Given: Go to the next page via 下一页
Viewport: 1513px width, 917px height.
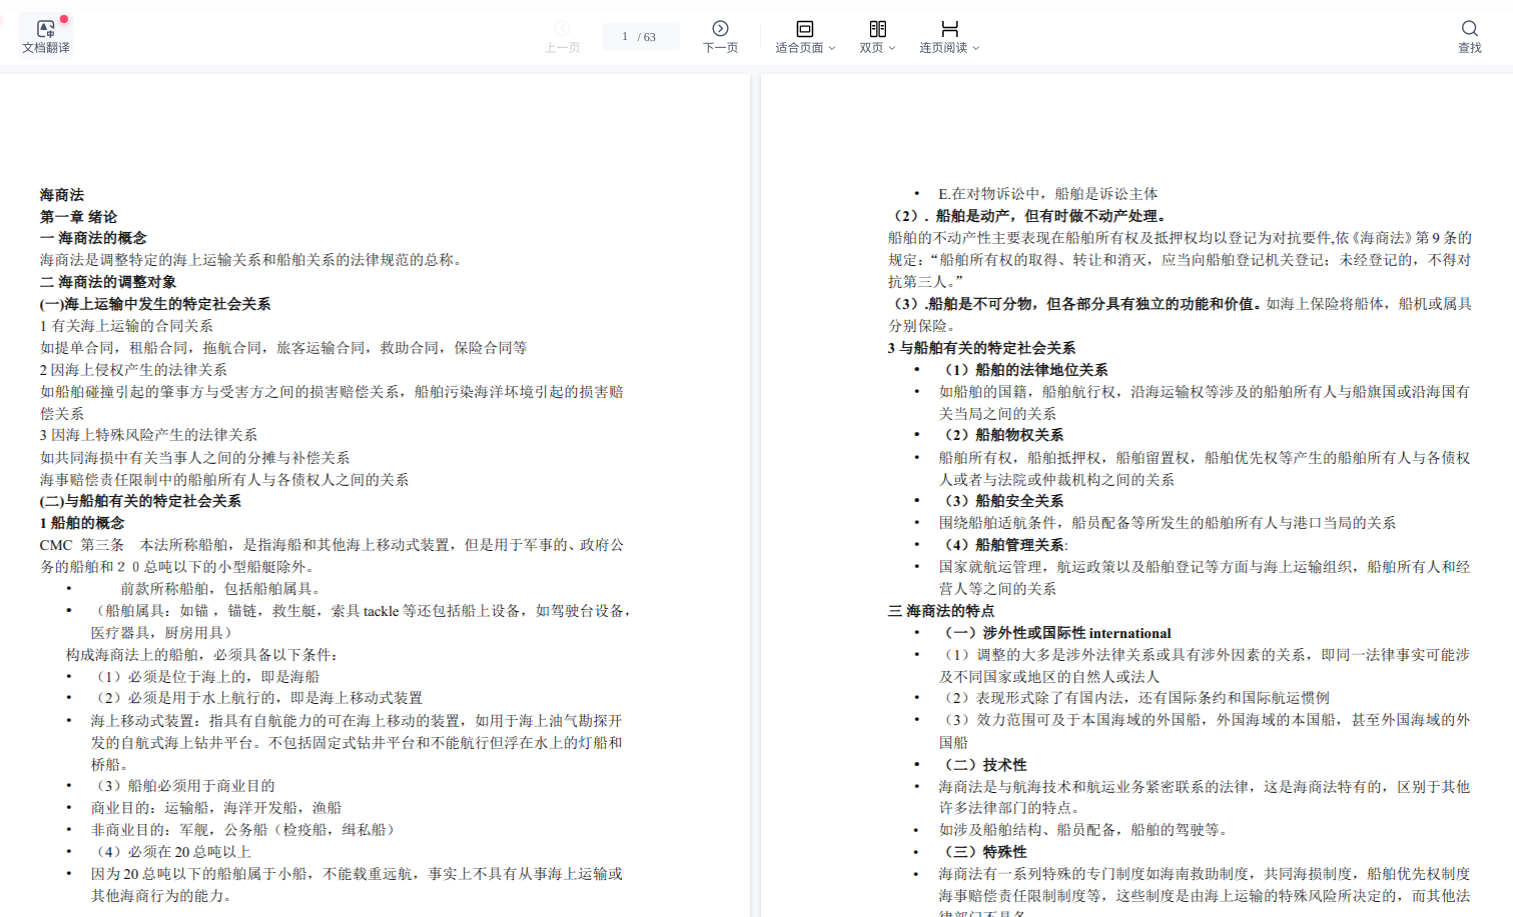Looking at the screenshot, I should [720, 36].
